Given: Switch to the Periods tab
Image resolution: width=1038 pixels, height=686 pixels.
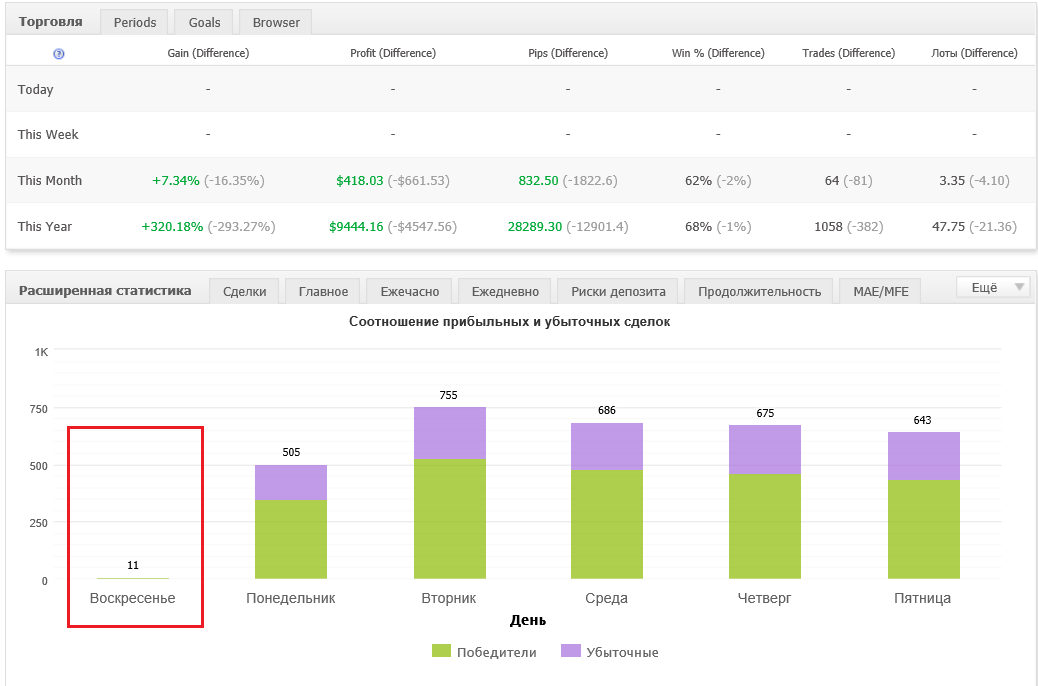Looking at the screenshot, I should point(134,23).
